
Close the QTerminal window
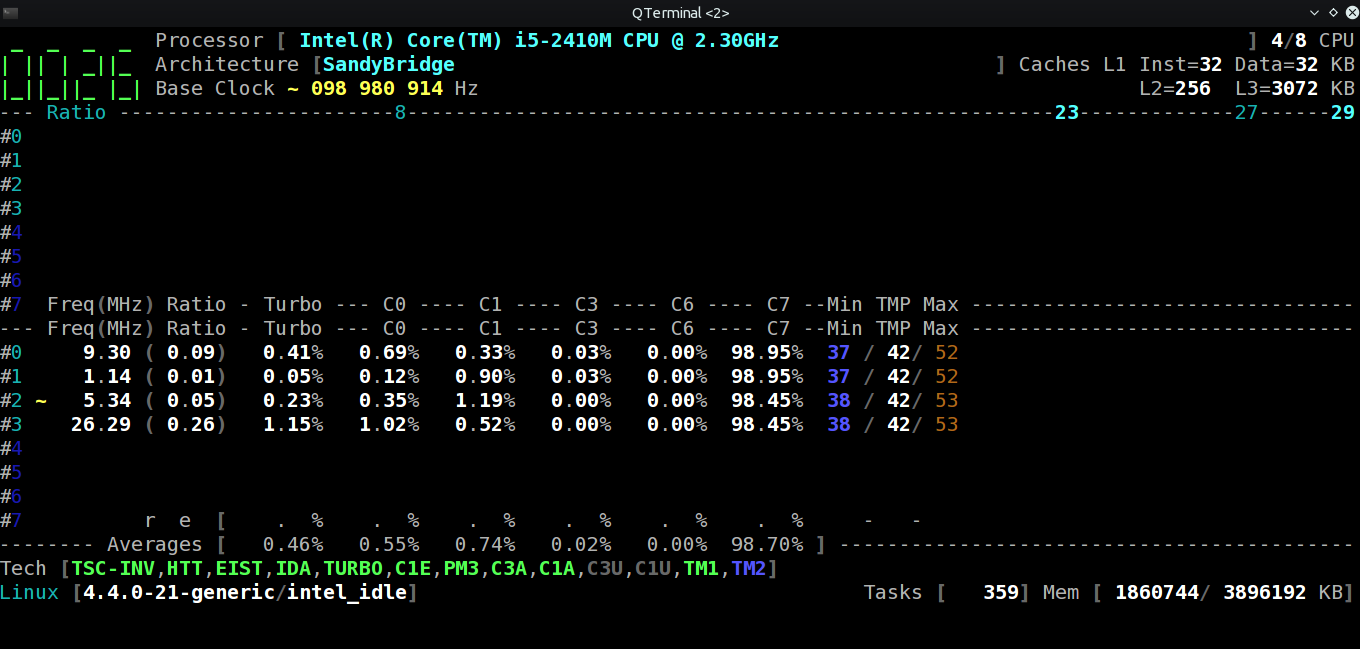pos(1348,12)
